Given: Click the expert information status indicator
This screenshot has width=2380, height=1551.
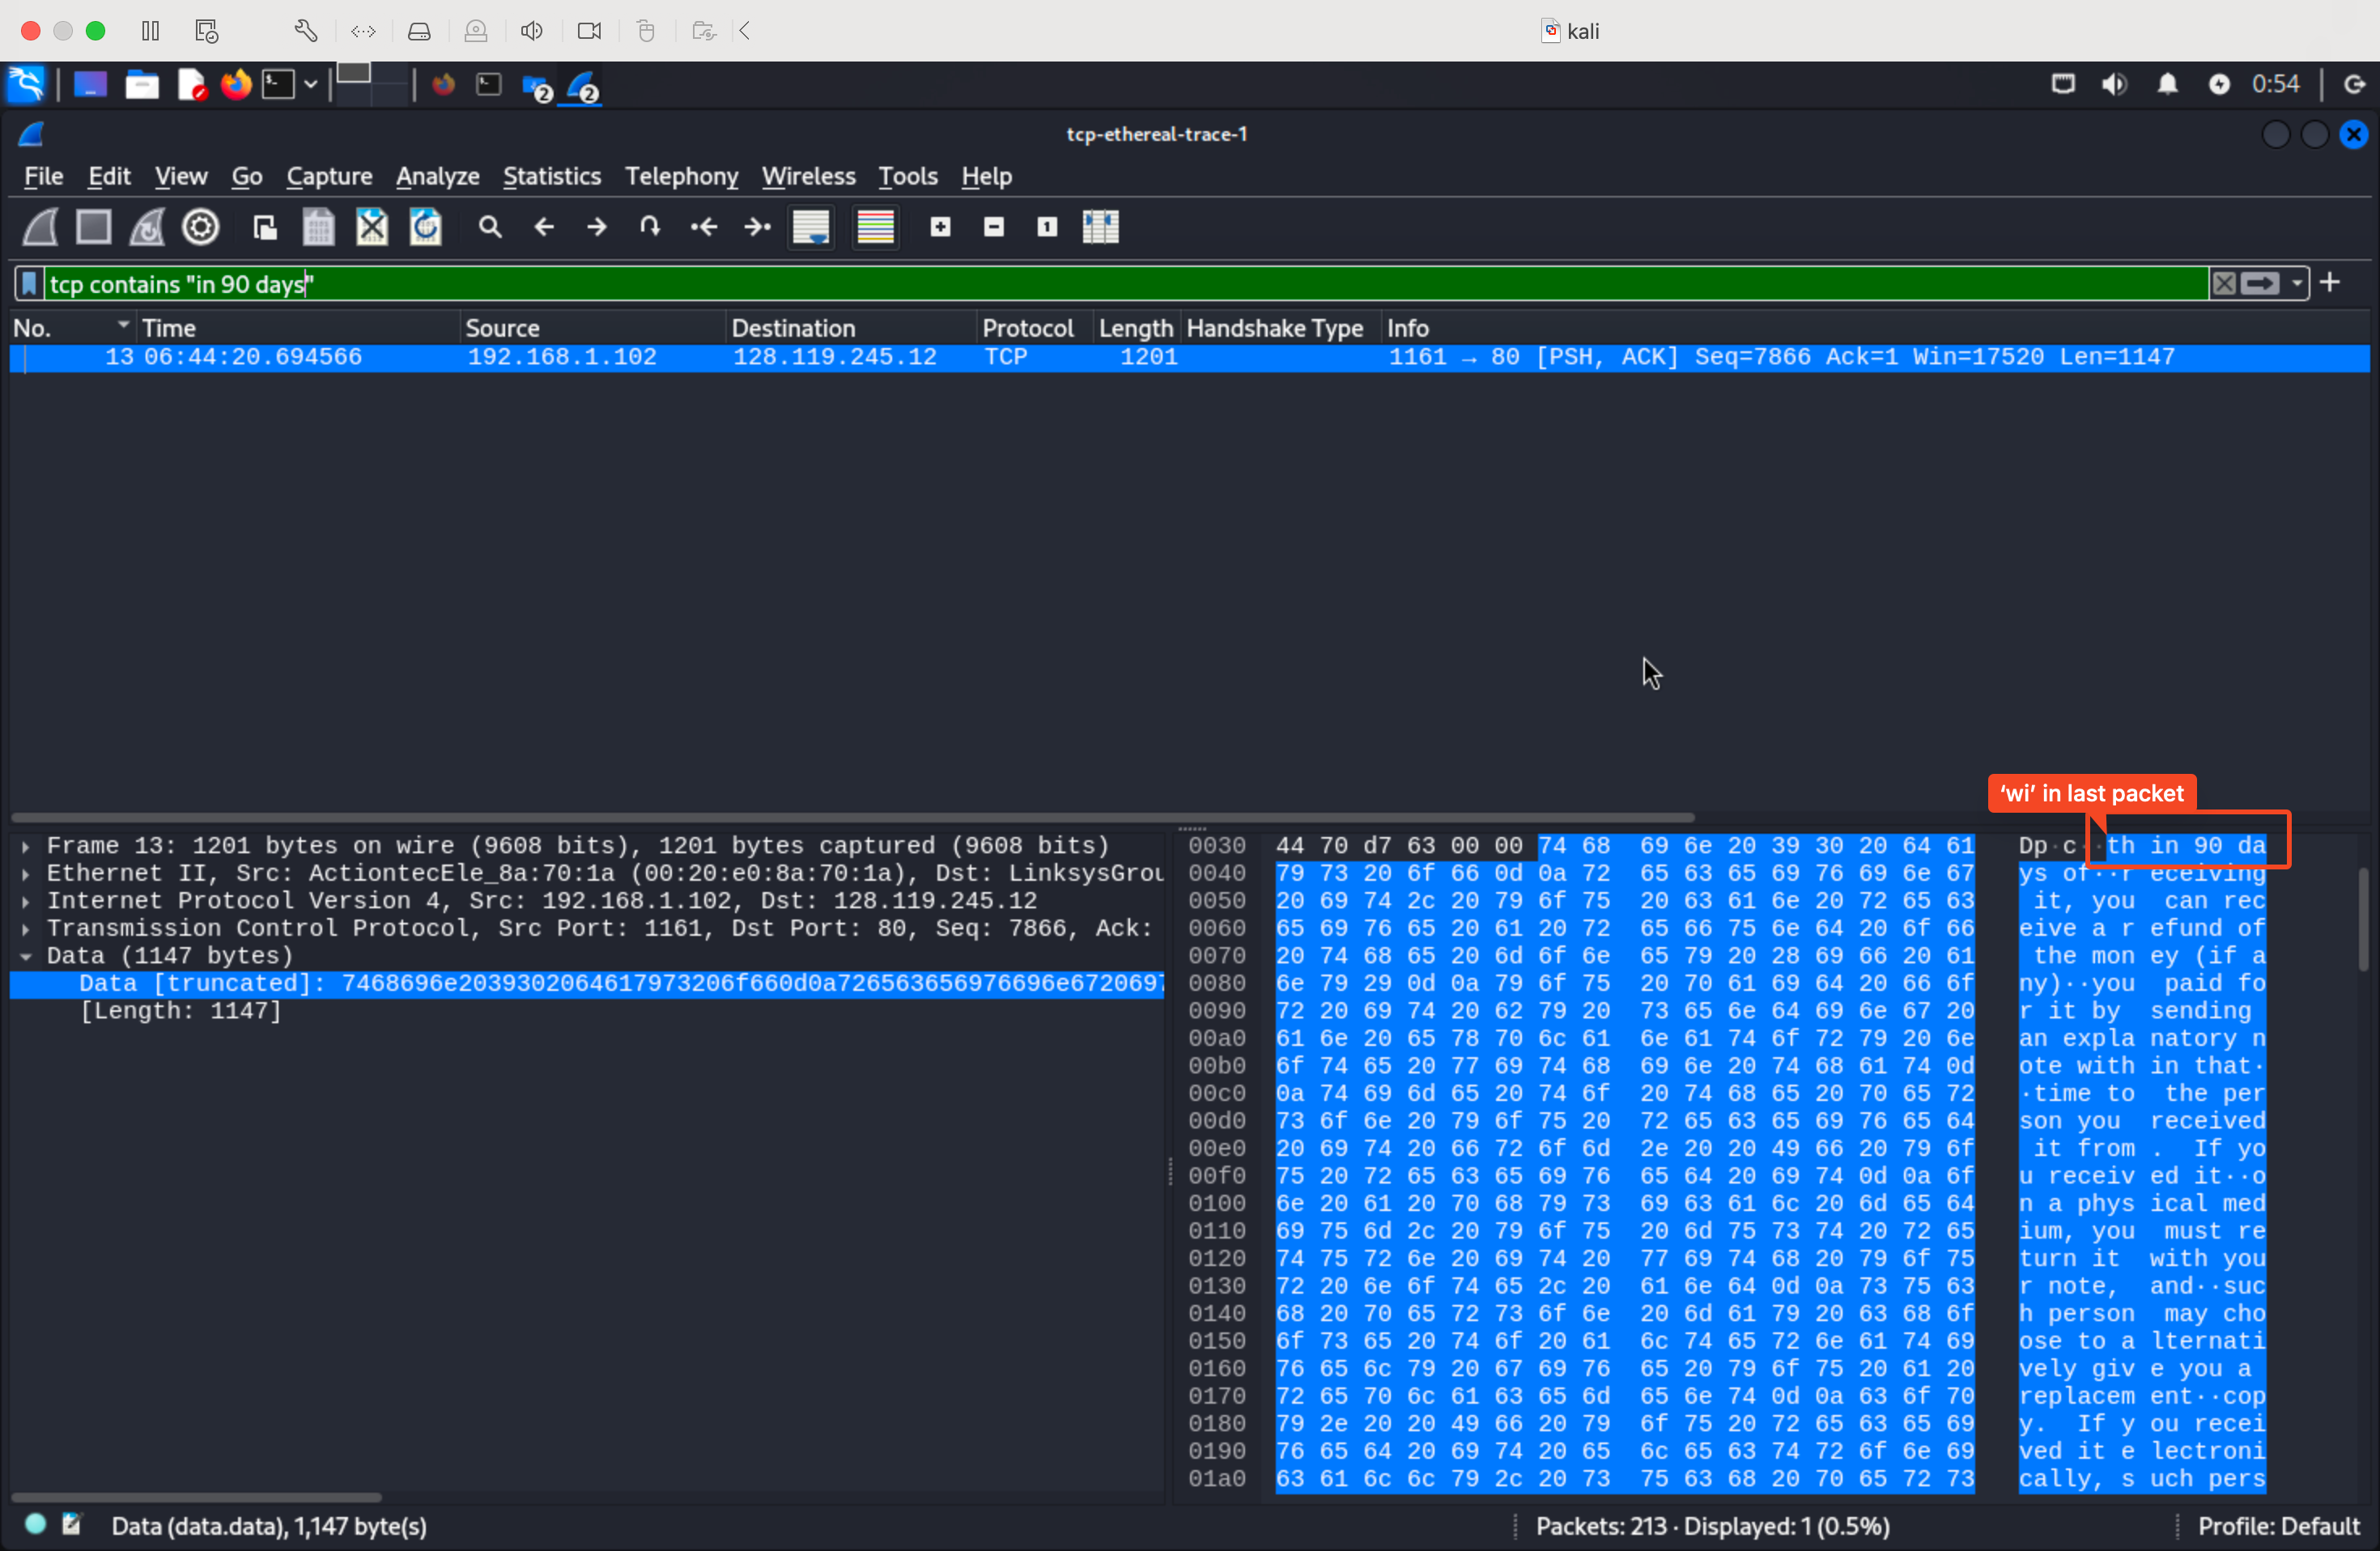Looking at the screenshot, I should click(35, 1524).
